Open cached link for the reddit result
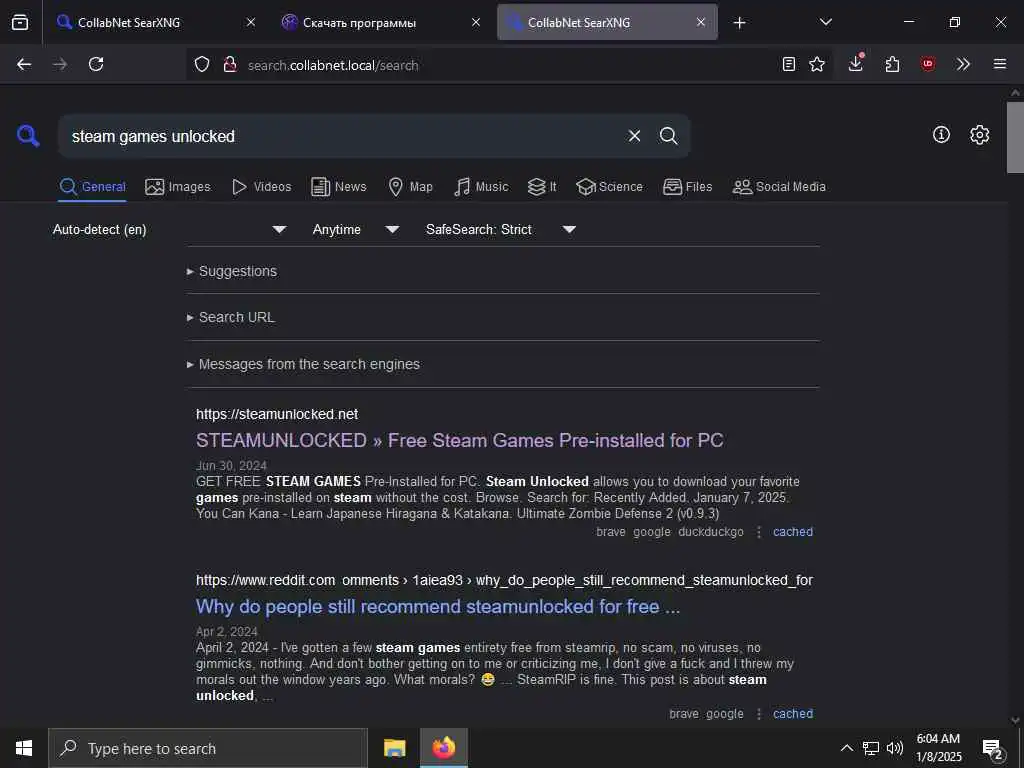 tap(793, 714)
